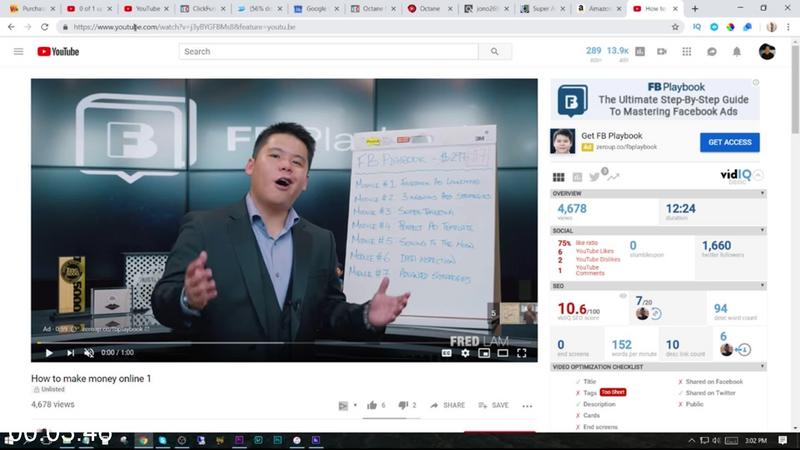800x450 pixels.
Task: Open the taskbar volume icon
Action: 716,440
